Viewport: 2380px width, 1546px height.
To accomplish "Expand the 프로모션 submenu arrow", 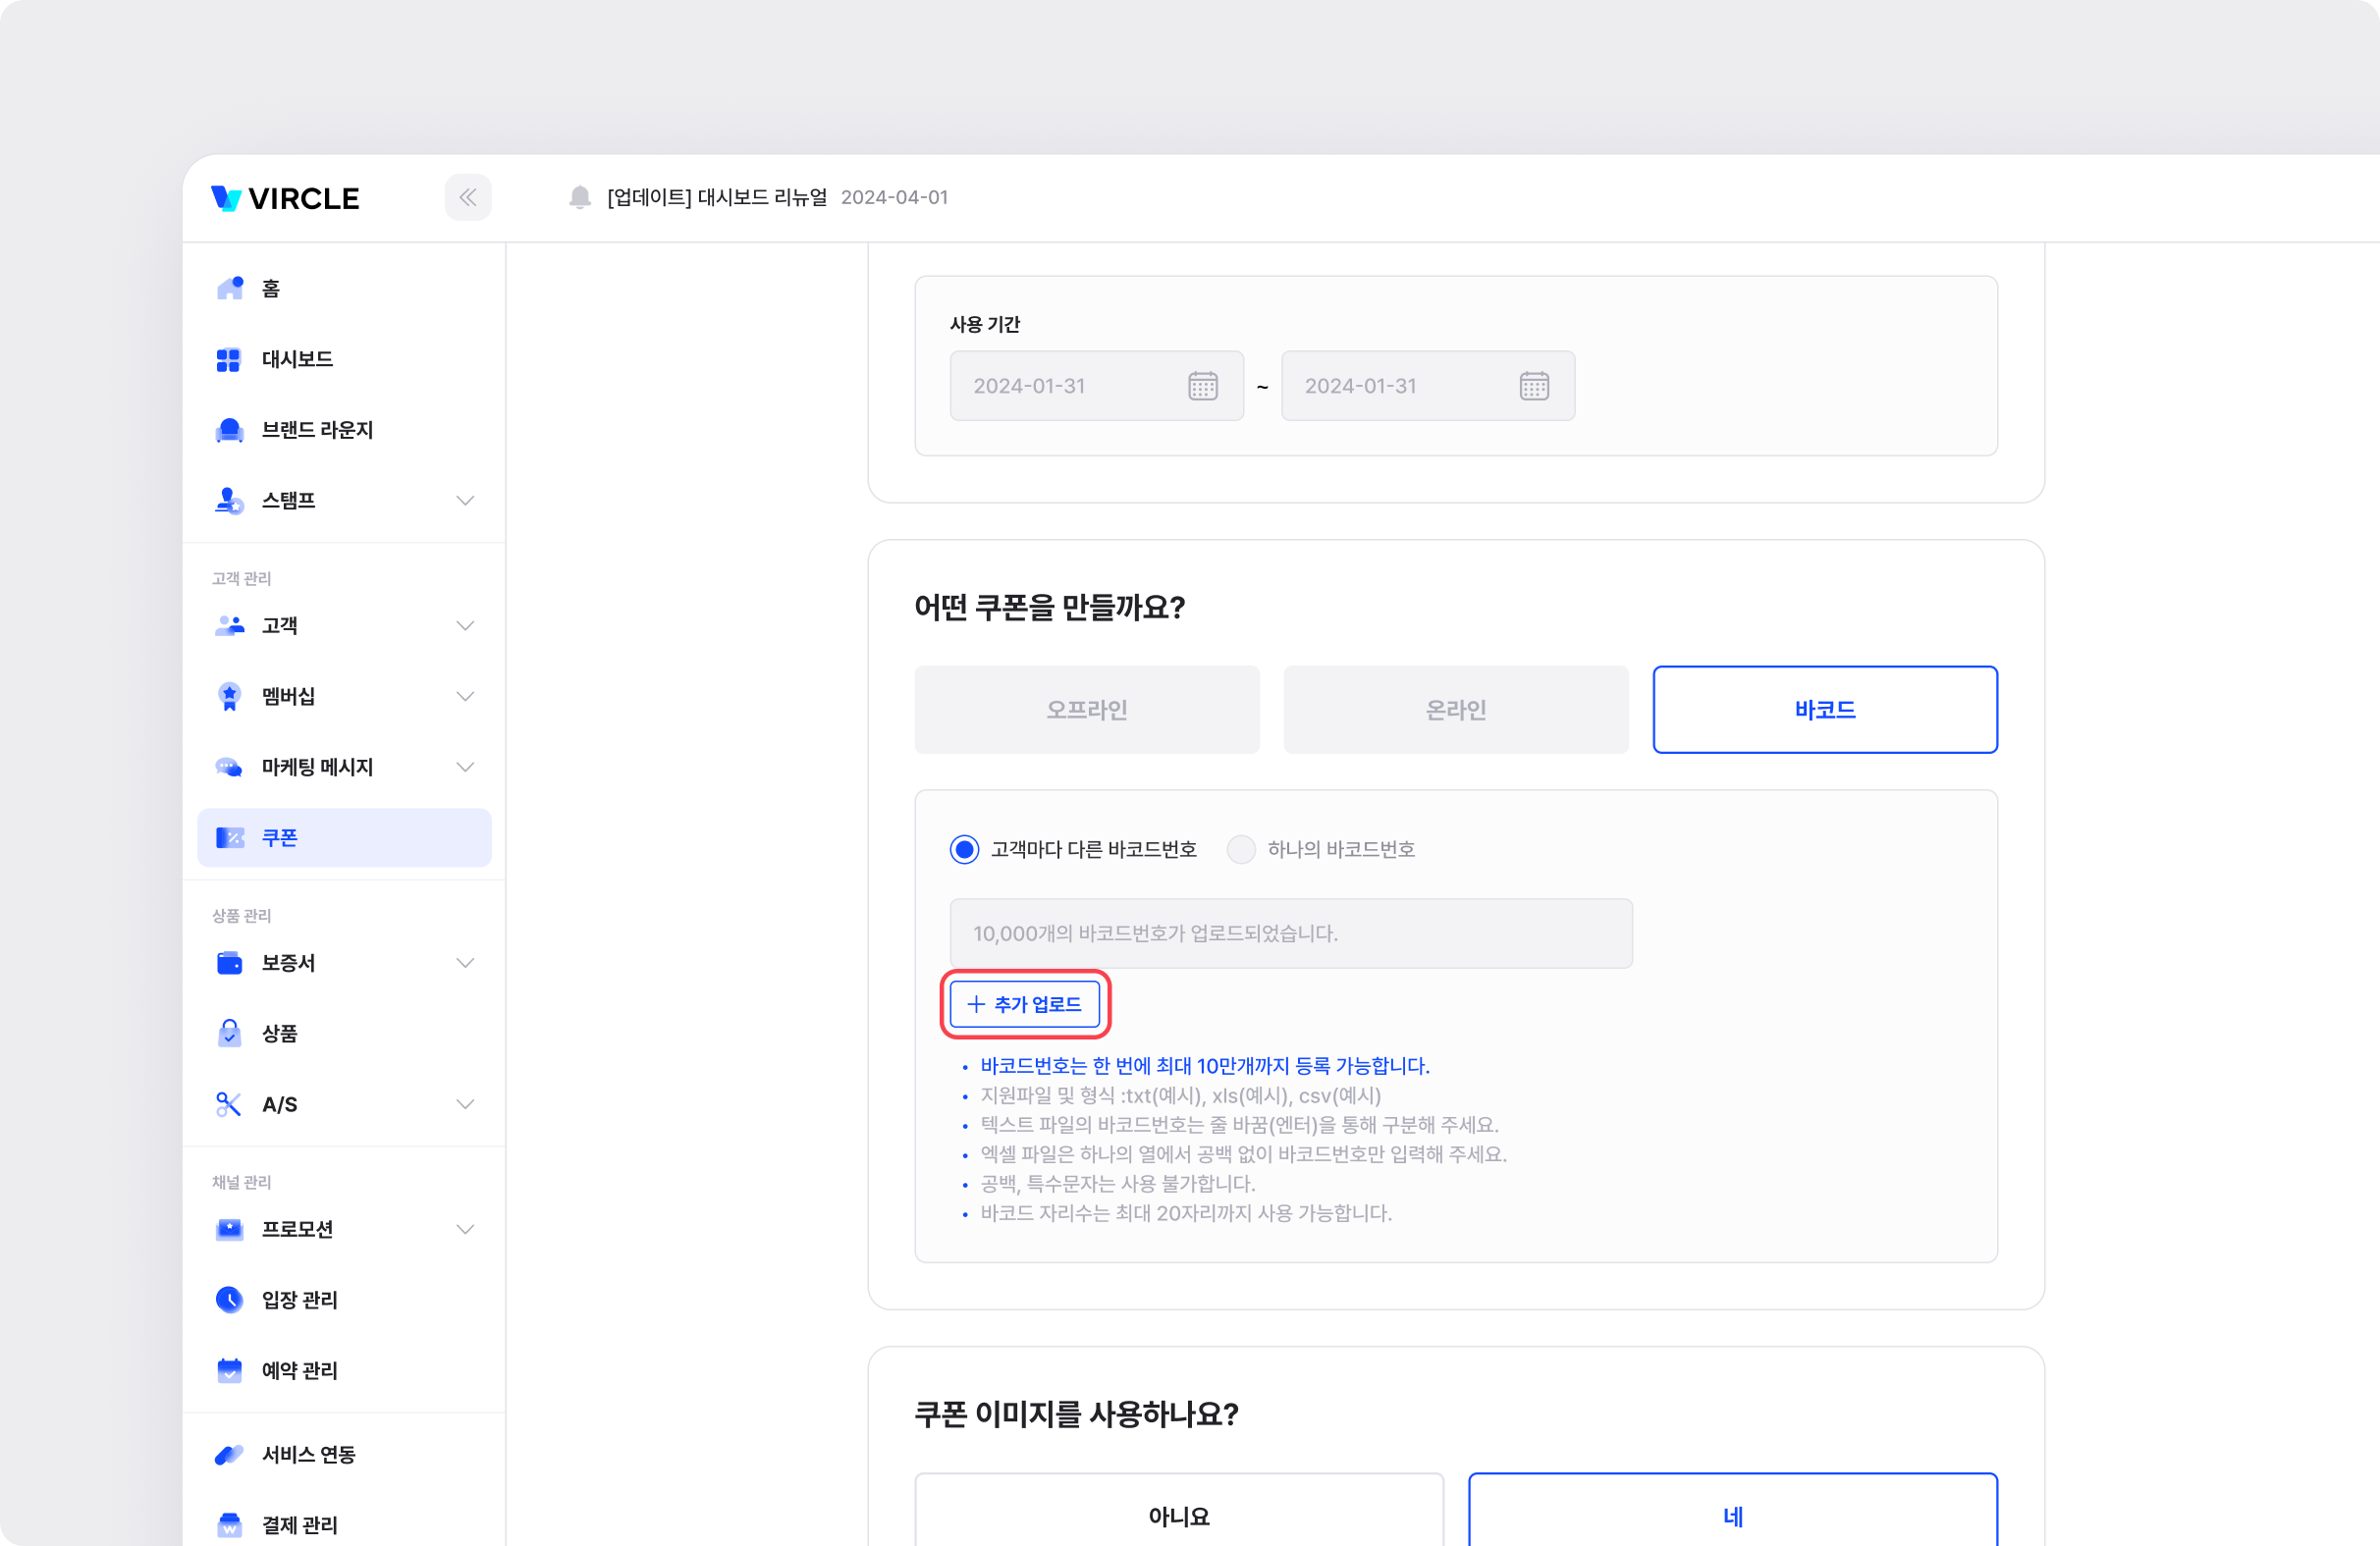I will pyautogui.click(x=465, y=1229).
